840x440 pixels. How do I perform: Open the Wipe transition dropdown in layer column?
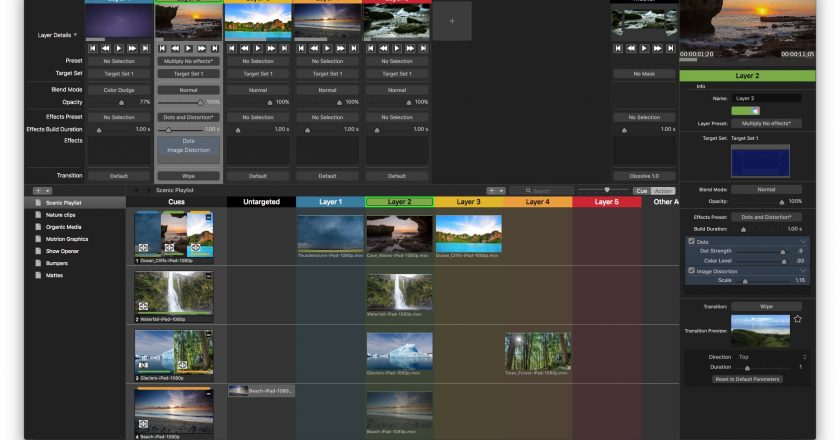click(189, 176)
